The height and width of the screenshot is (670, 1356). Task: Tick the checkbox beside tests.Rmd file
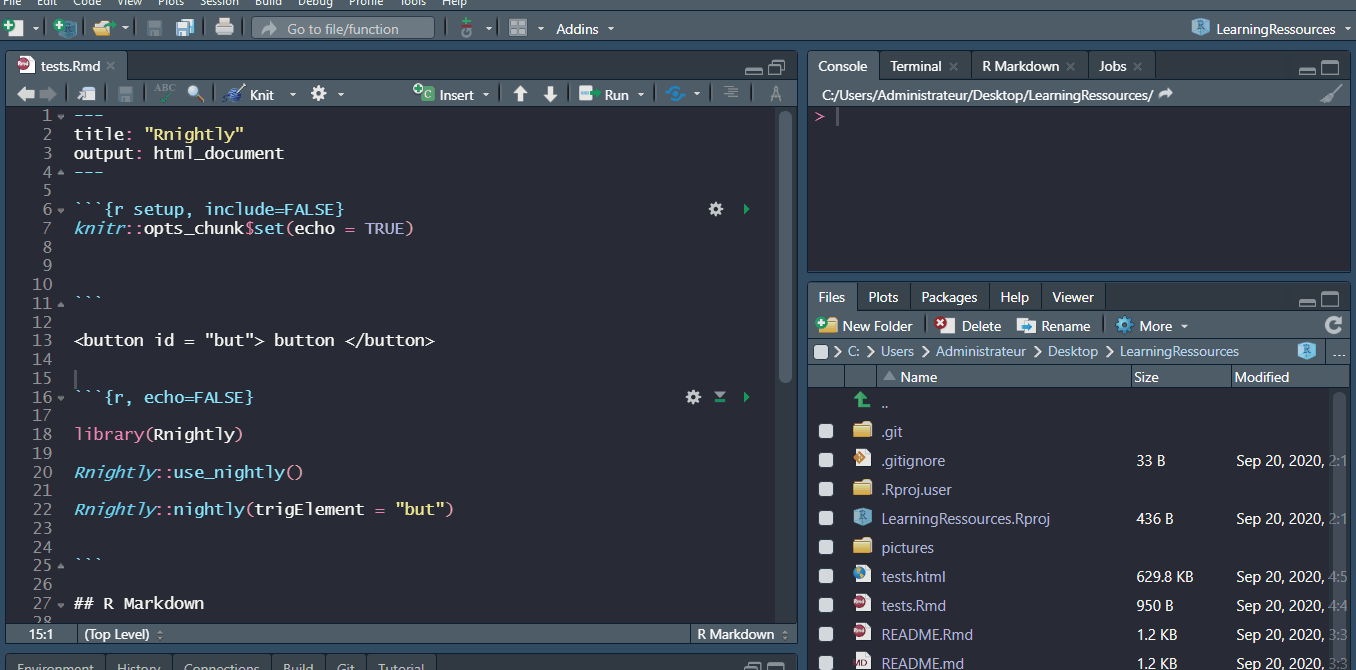826,605
